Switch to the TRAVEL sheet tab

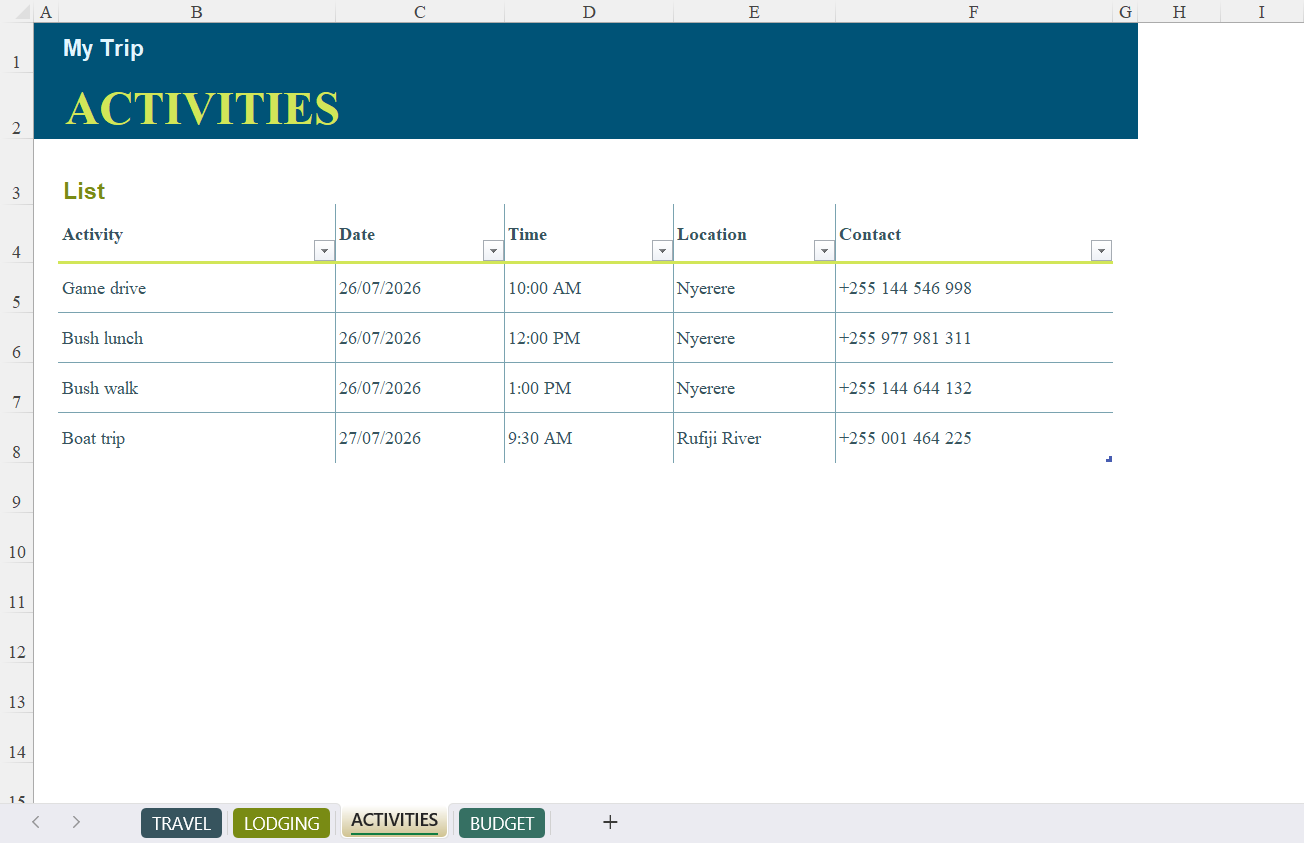pos(181,823)
